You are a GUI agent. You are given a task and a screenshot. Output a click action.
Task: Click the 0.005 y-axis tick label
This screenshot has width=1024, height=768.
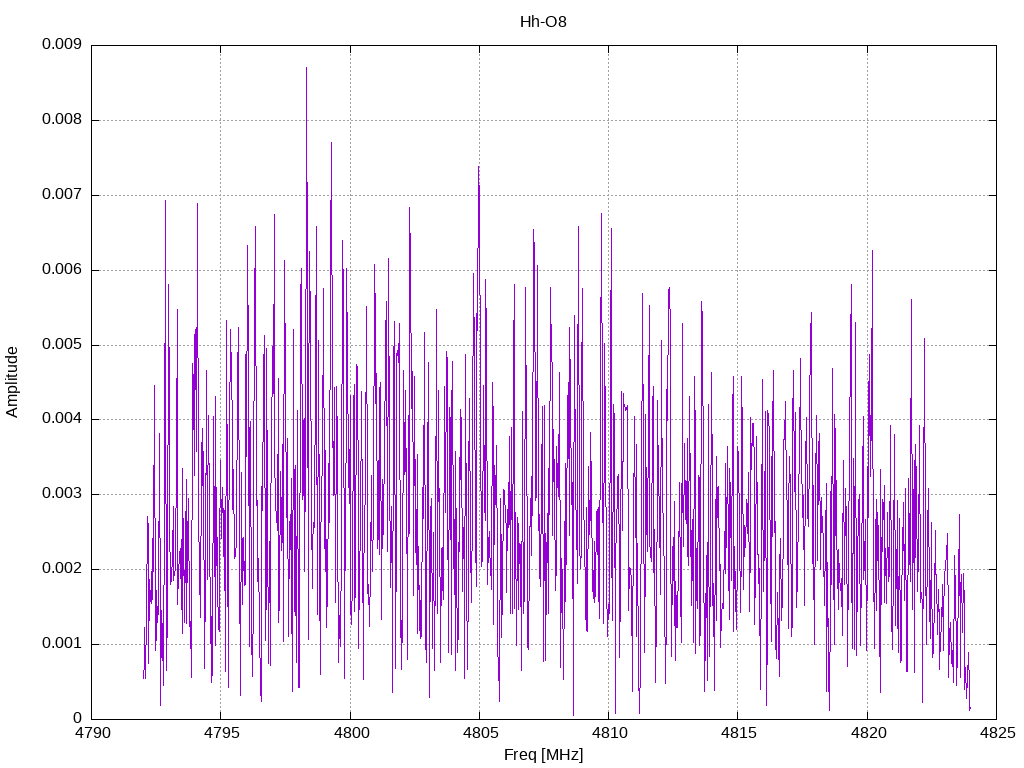pos(62,344)
